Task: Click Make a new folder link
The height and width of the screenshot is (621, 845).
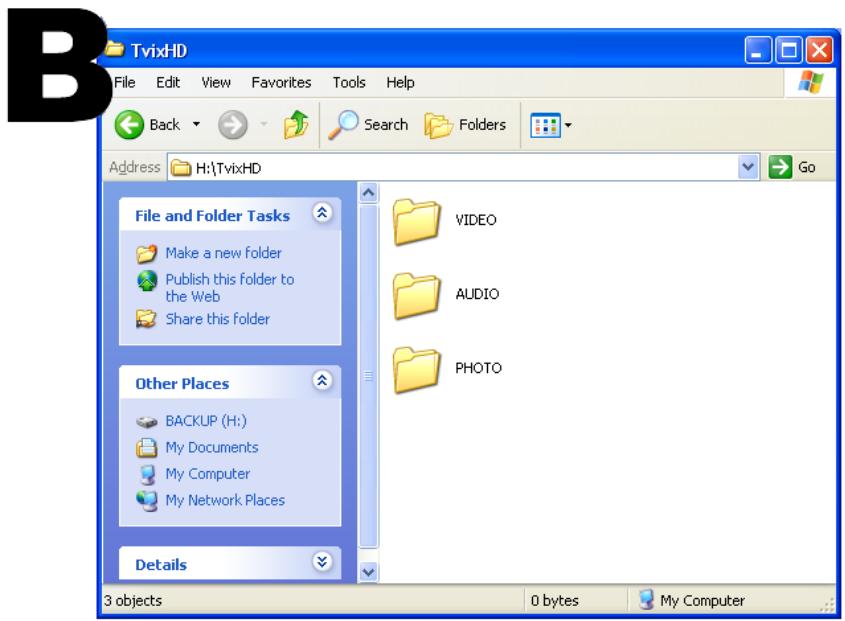Action: (224, 253)
